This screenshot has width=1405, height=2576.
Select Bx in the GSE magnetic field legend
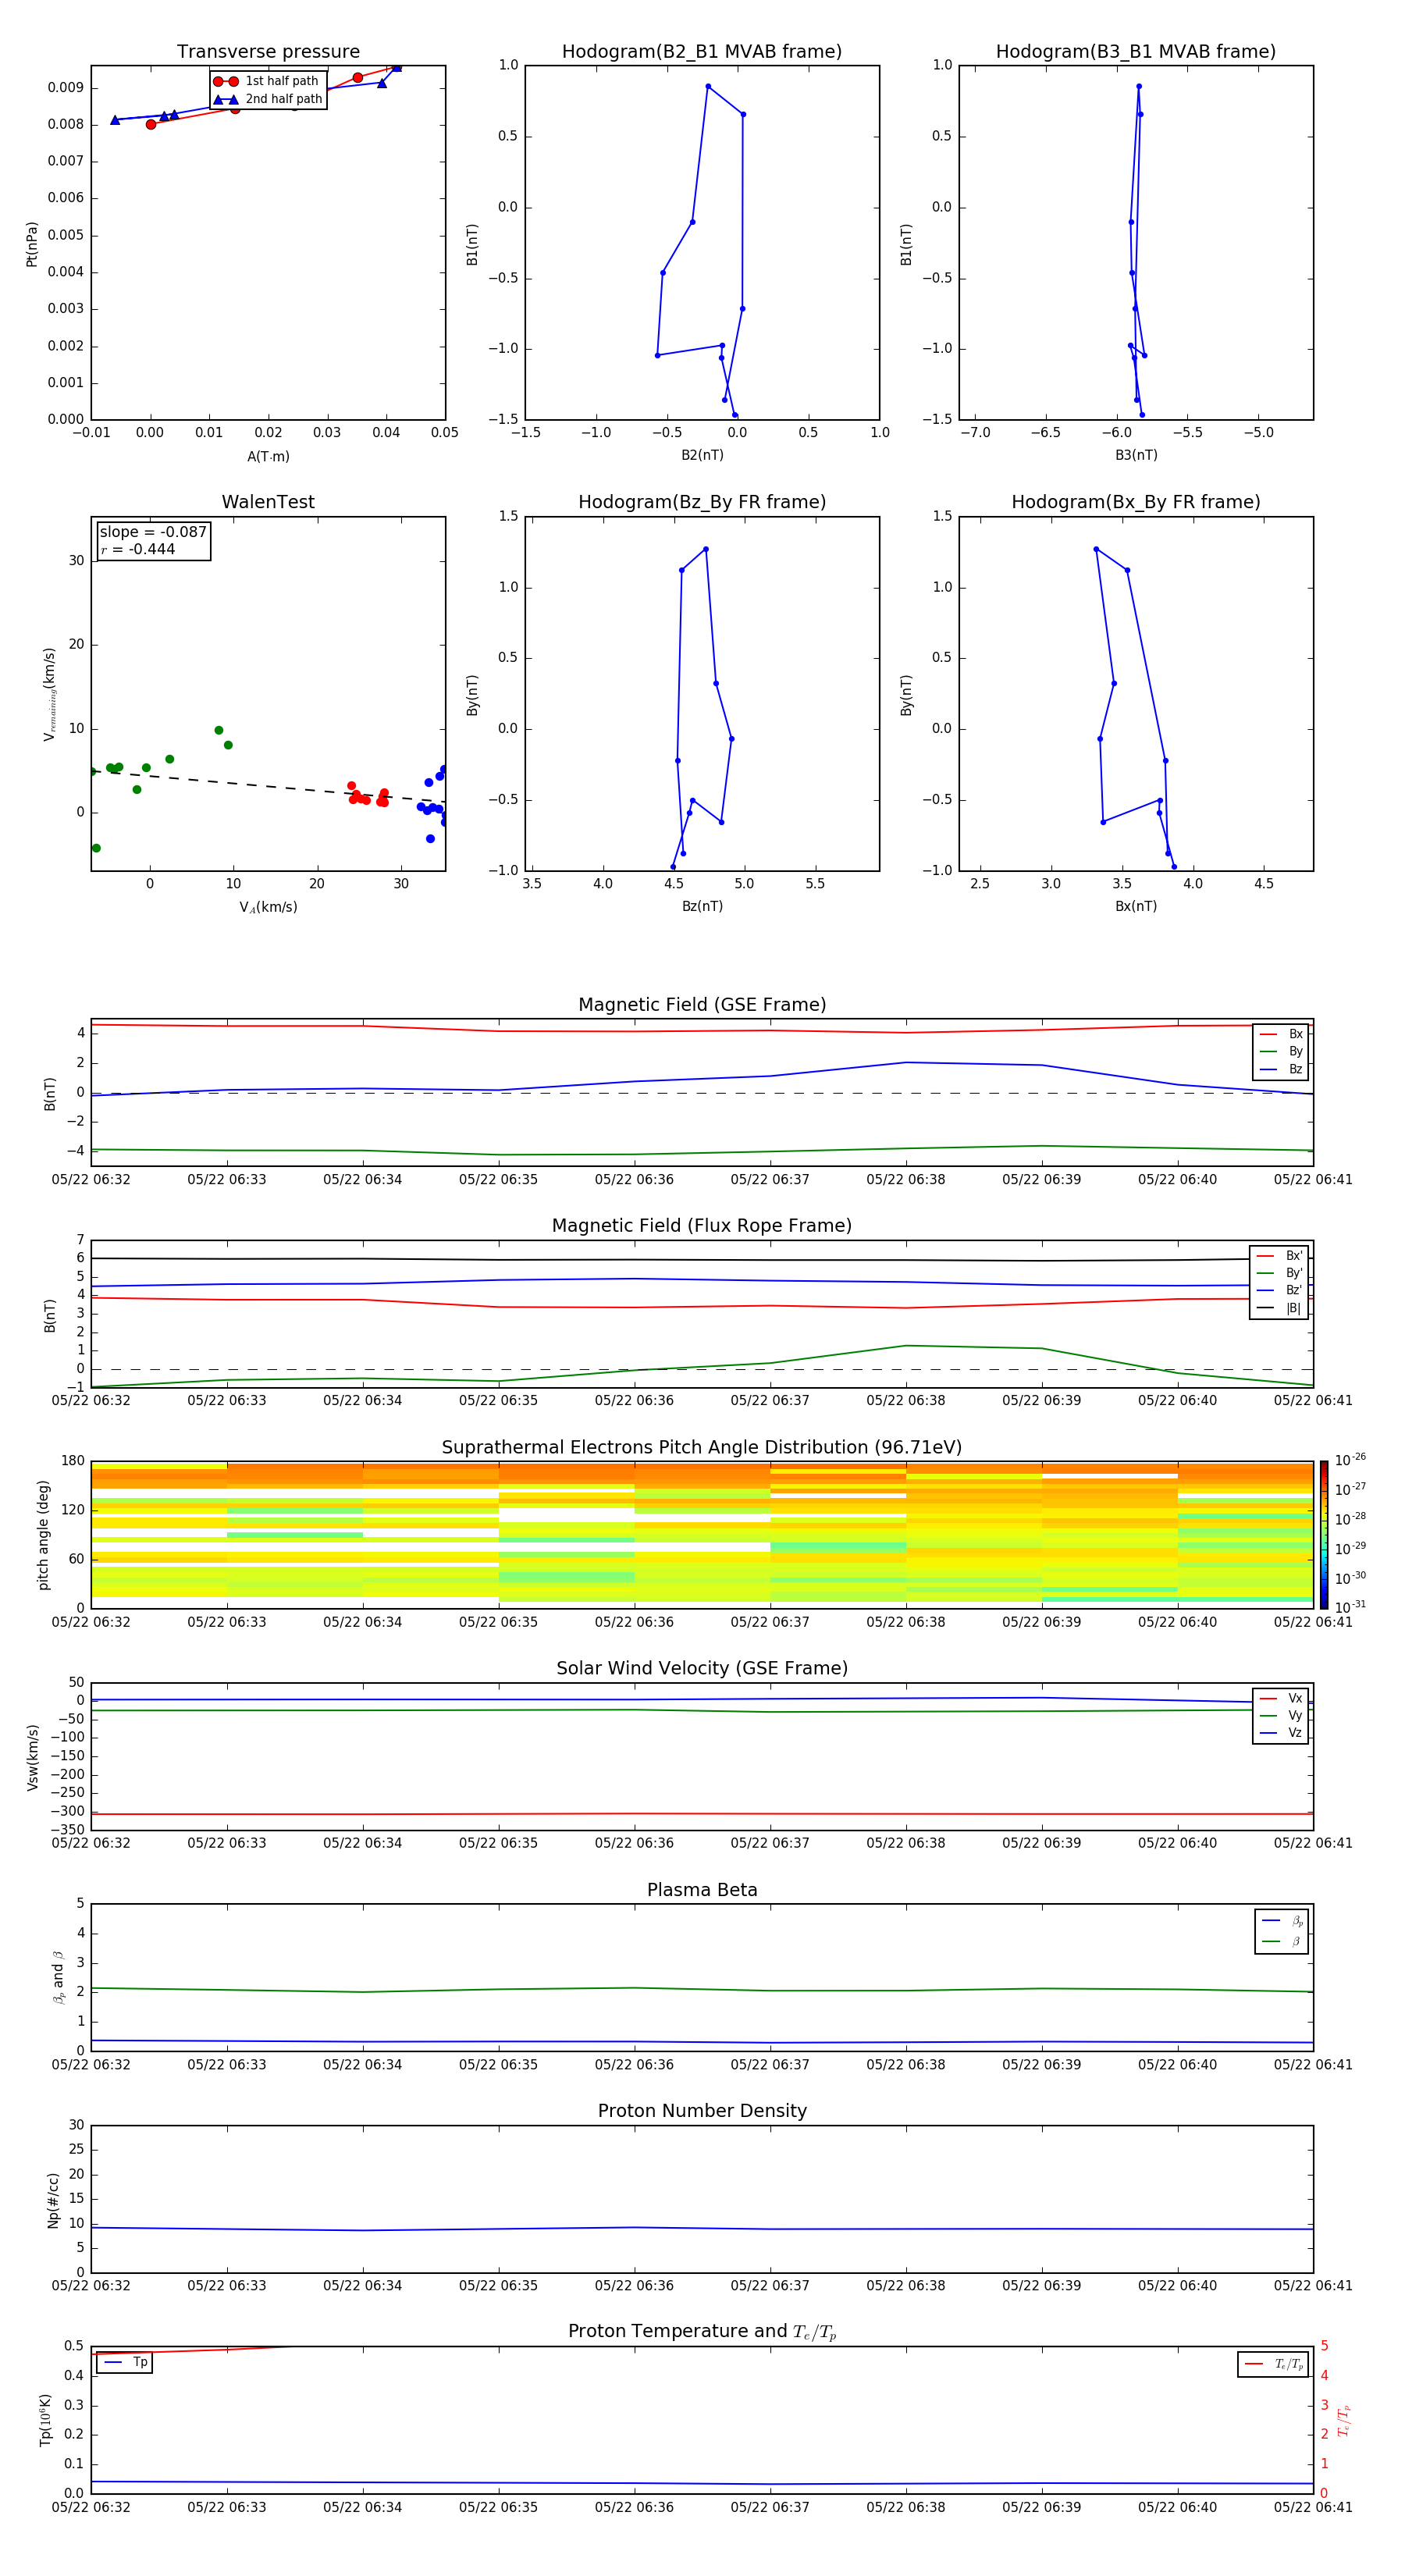coord(1281,1034)
